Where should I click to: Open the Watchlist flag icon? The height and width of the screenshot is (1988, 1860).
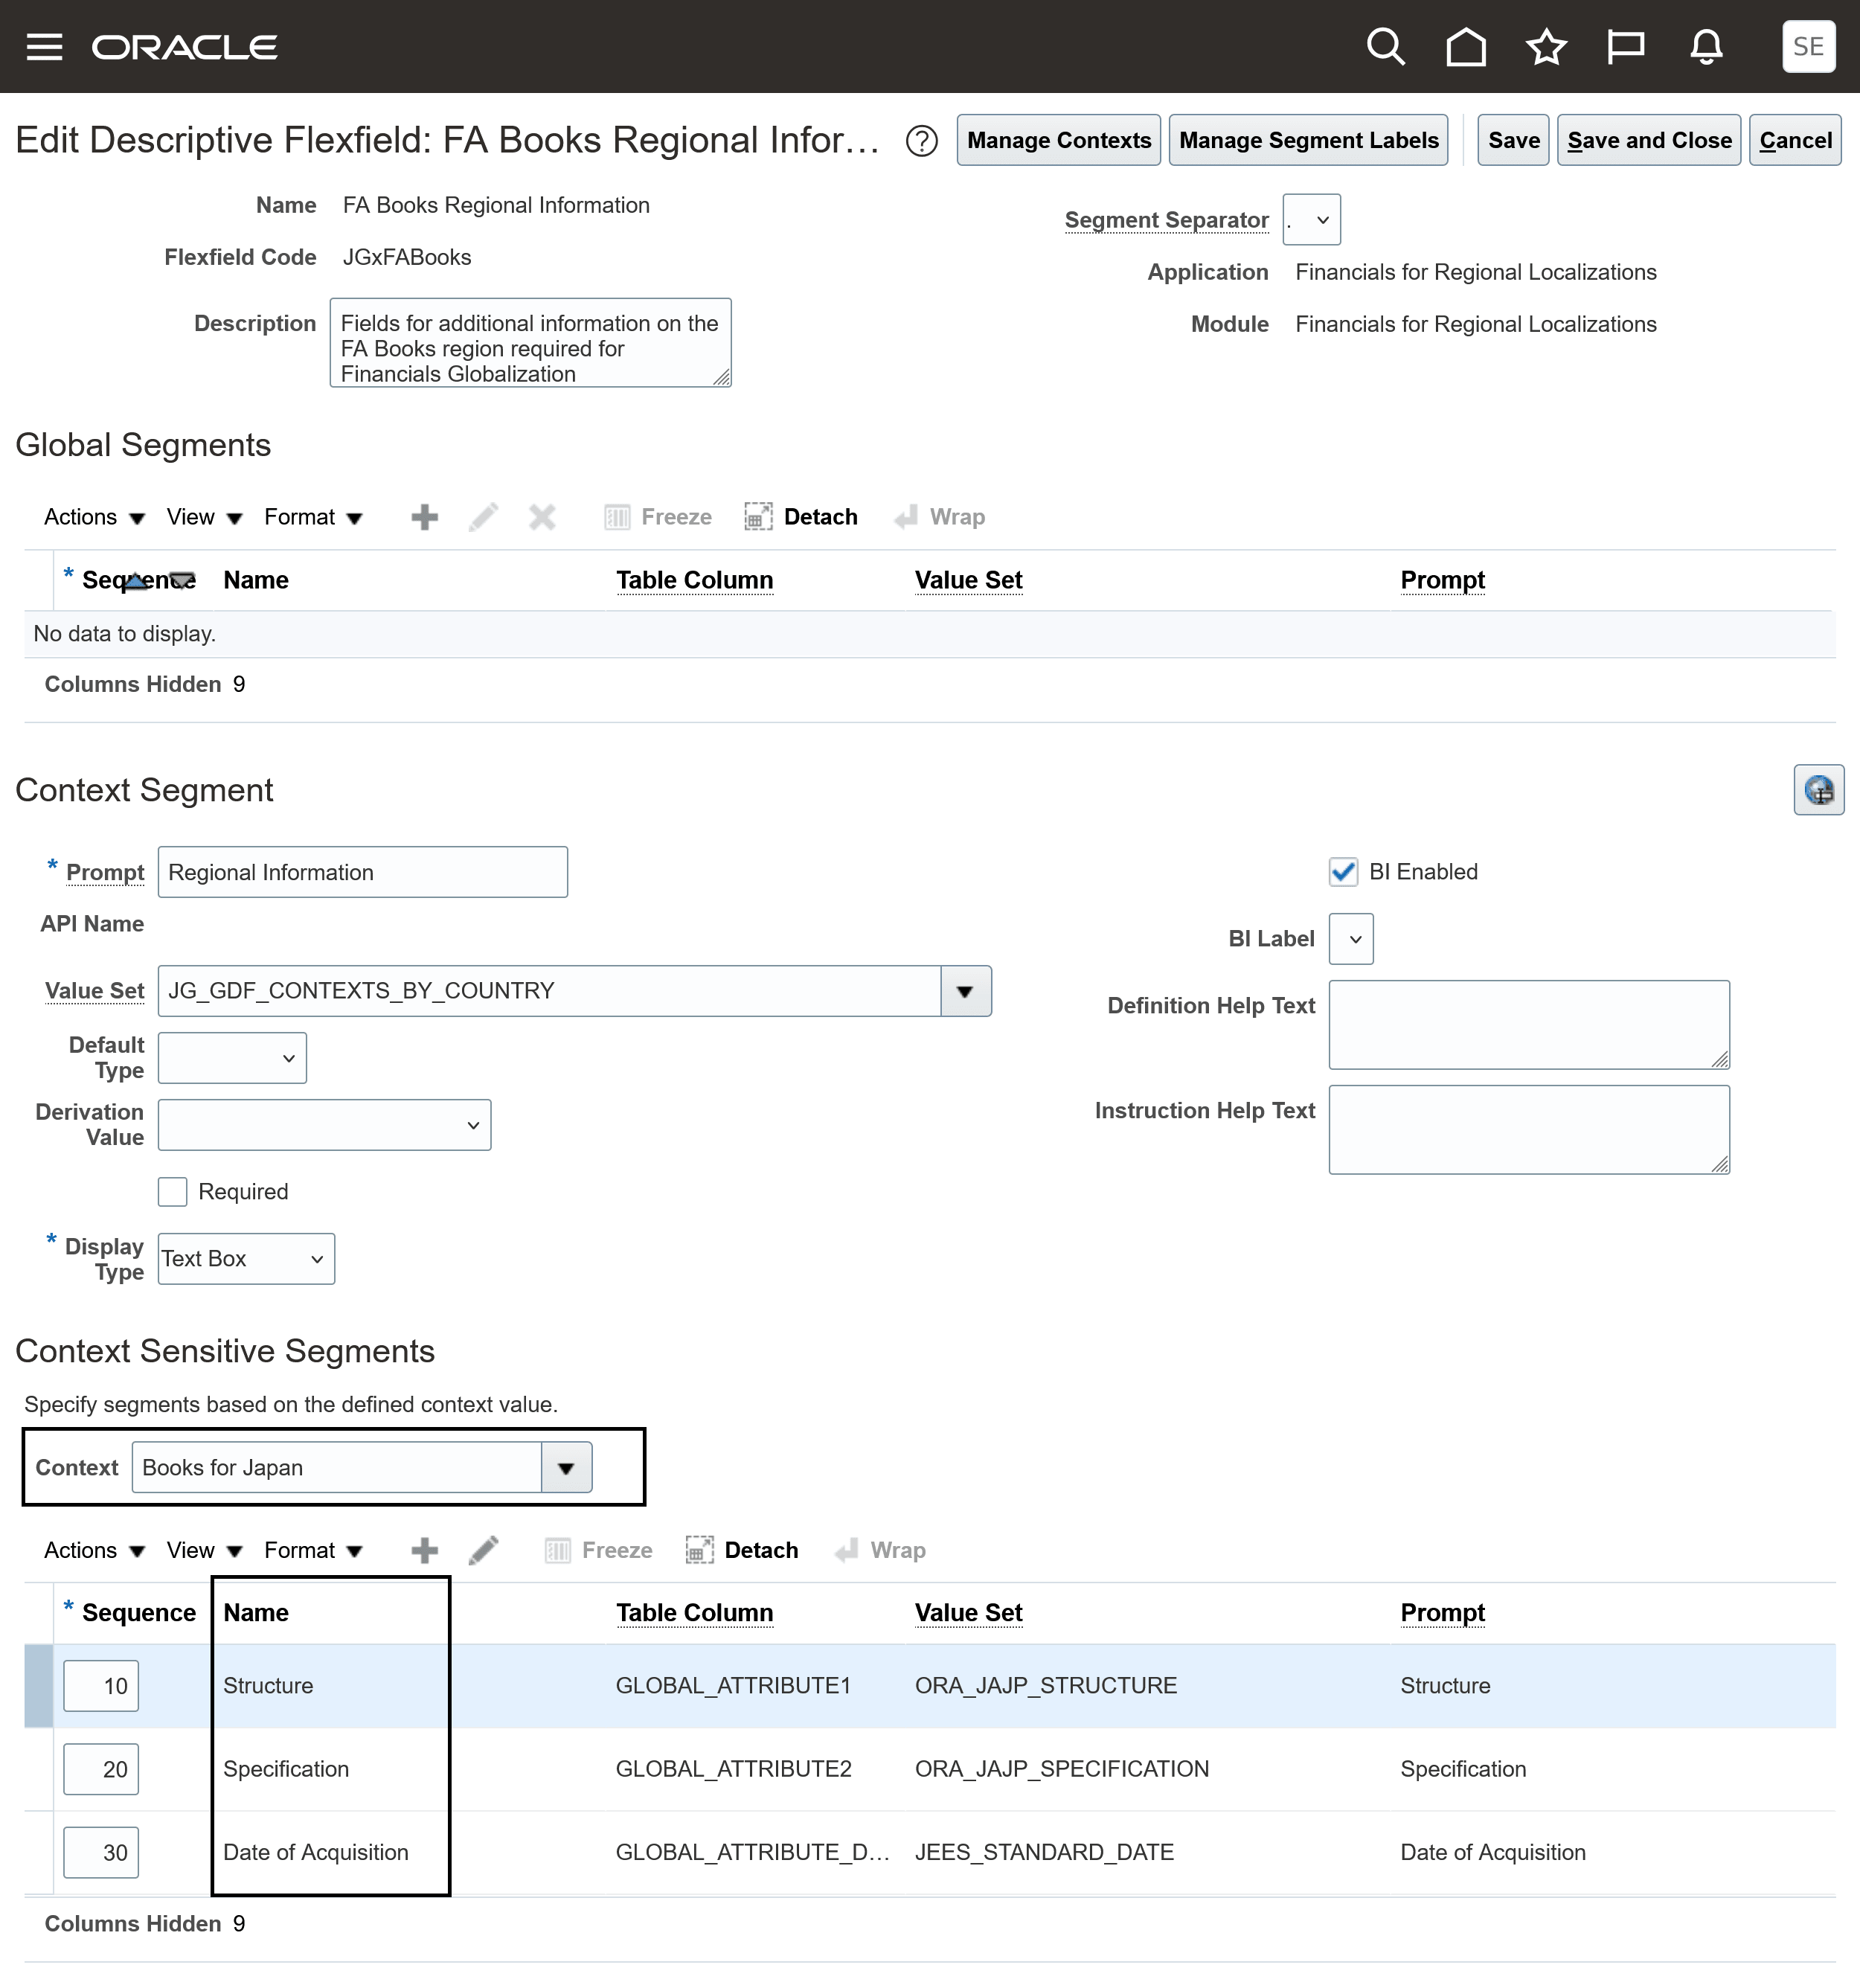pos(1625,47)
